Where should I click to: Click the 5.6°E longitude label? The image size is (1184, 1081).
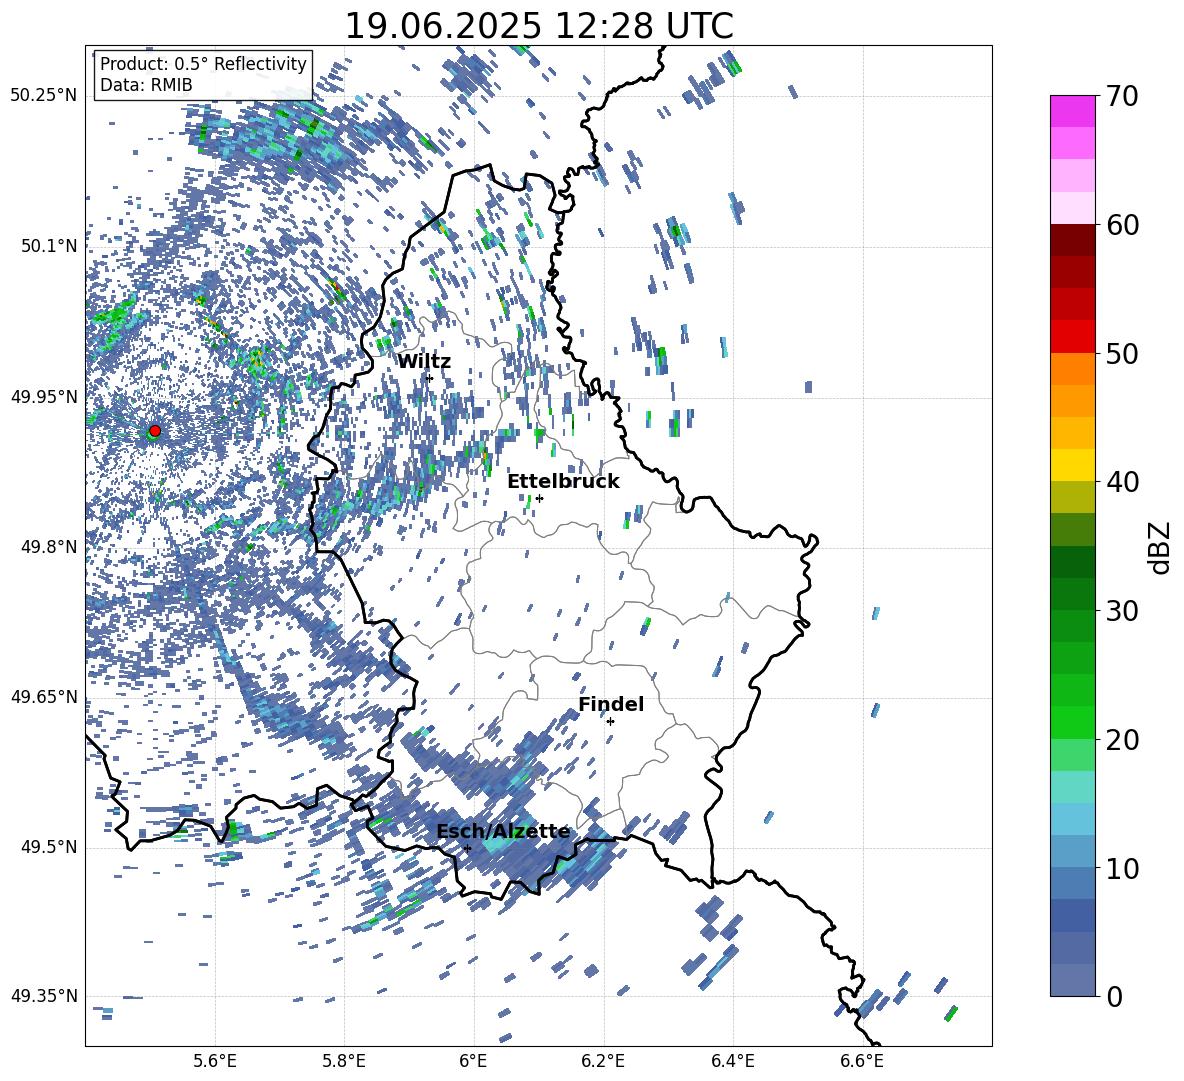point(215,1061)
